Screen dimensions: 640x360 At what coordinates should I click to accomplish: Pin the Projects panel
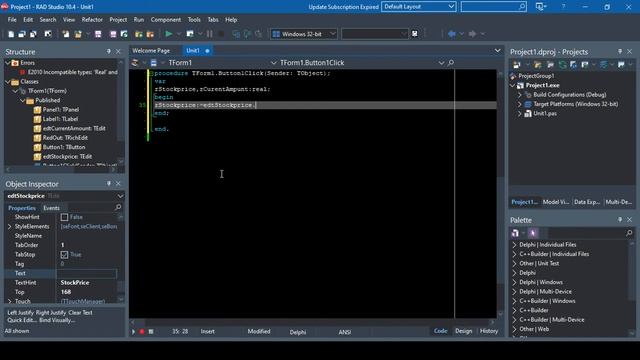[x=620, y=51]
